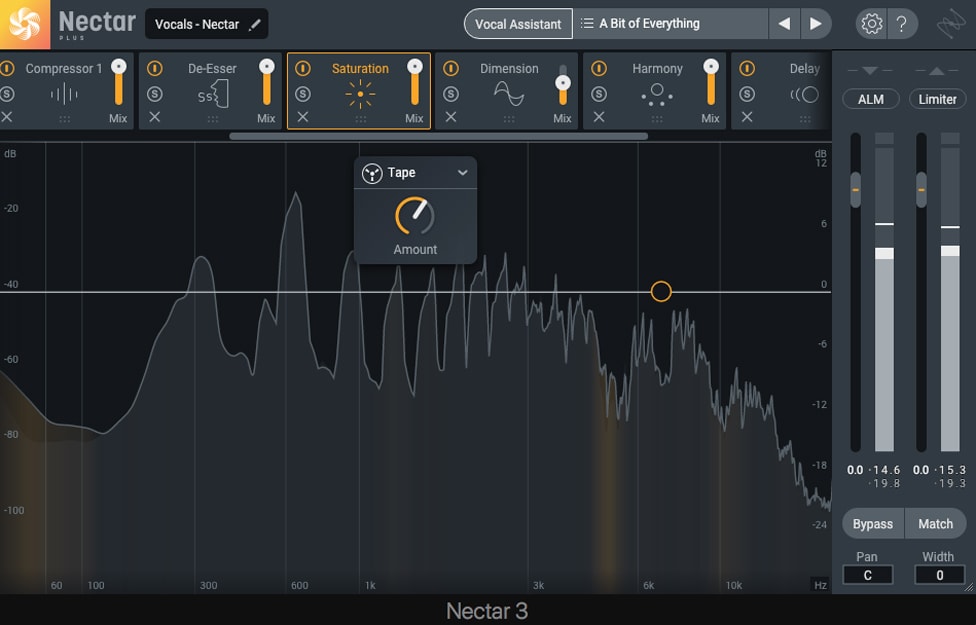Remove the De-Esser module
The height and width of the screenshot is (625, 976).
pos(155,116)
